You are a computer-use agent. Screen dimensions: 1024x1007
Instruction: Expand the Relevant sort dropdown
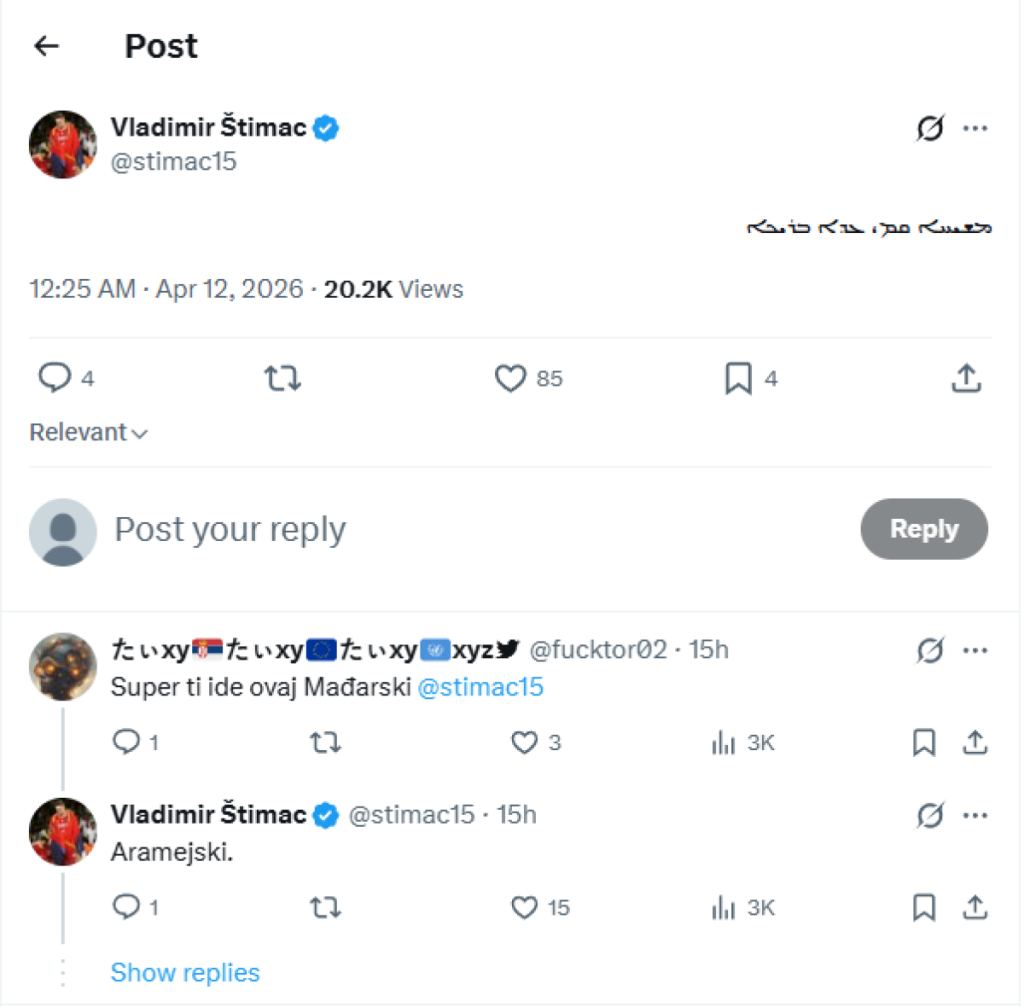pos(89,433)
